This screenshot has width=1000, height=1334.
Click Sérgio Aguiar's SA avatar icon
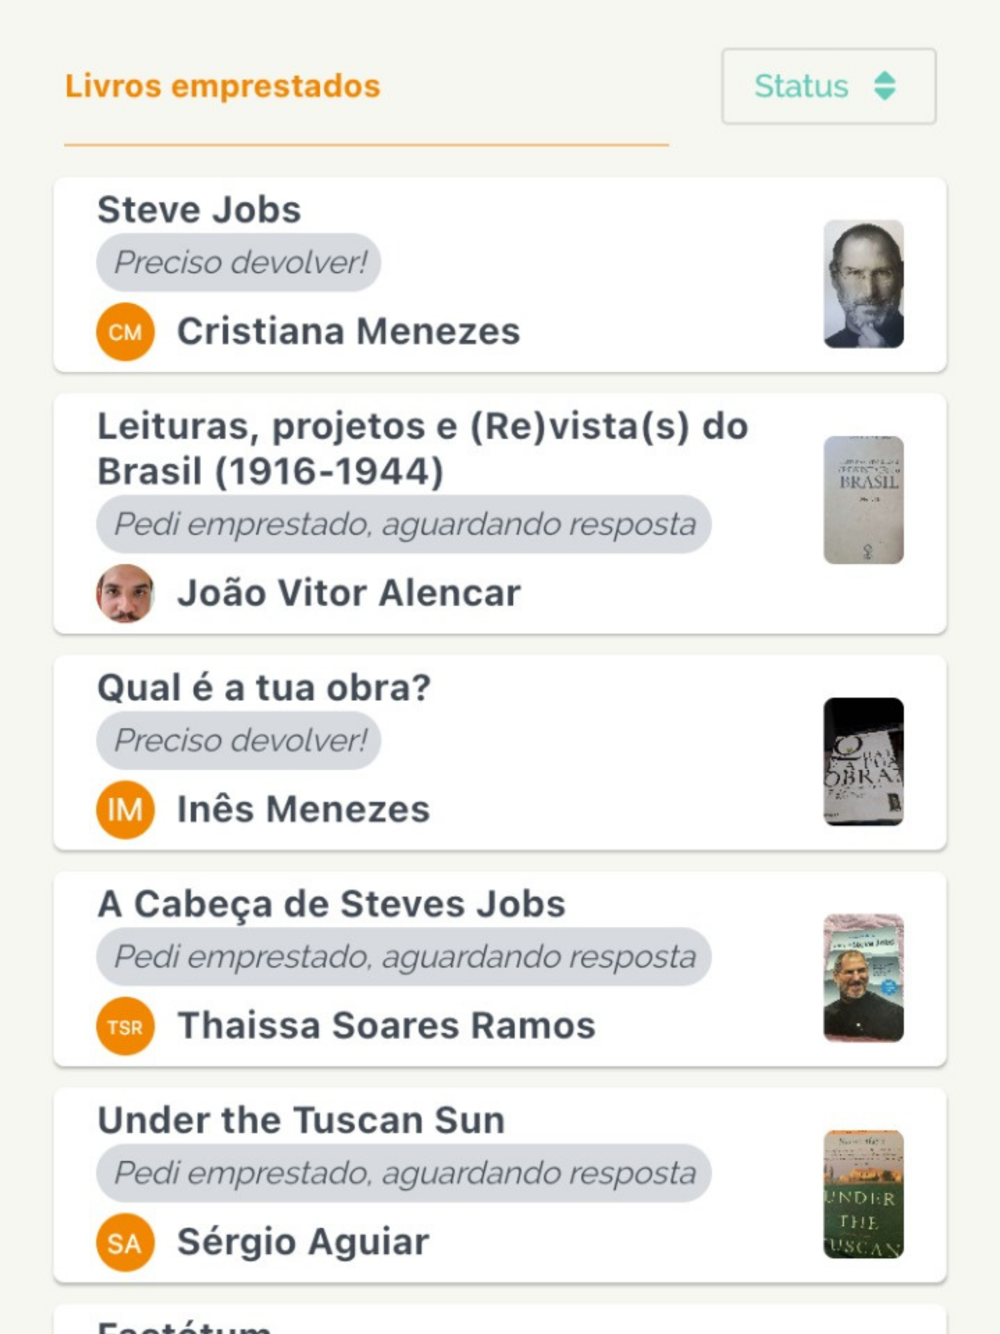pos(125,1242)
